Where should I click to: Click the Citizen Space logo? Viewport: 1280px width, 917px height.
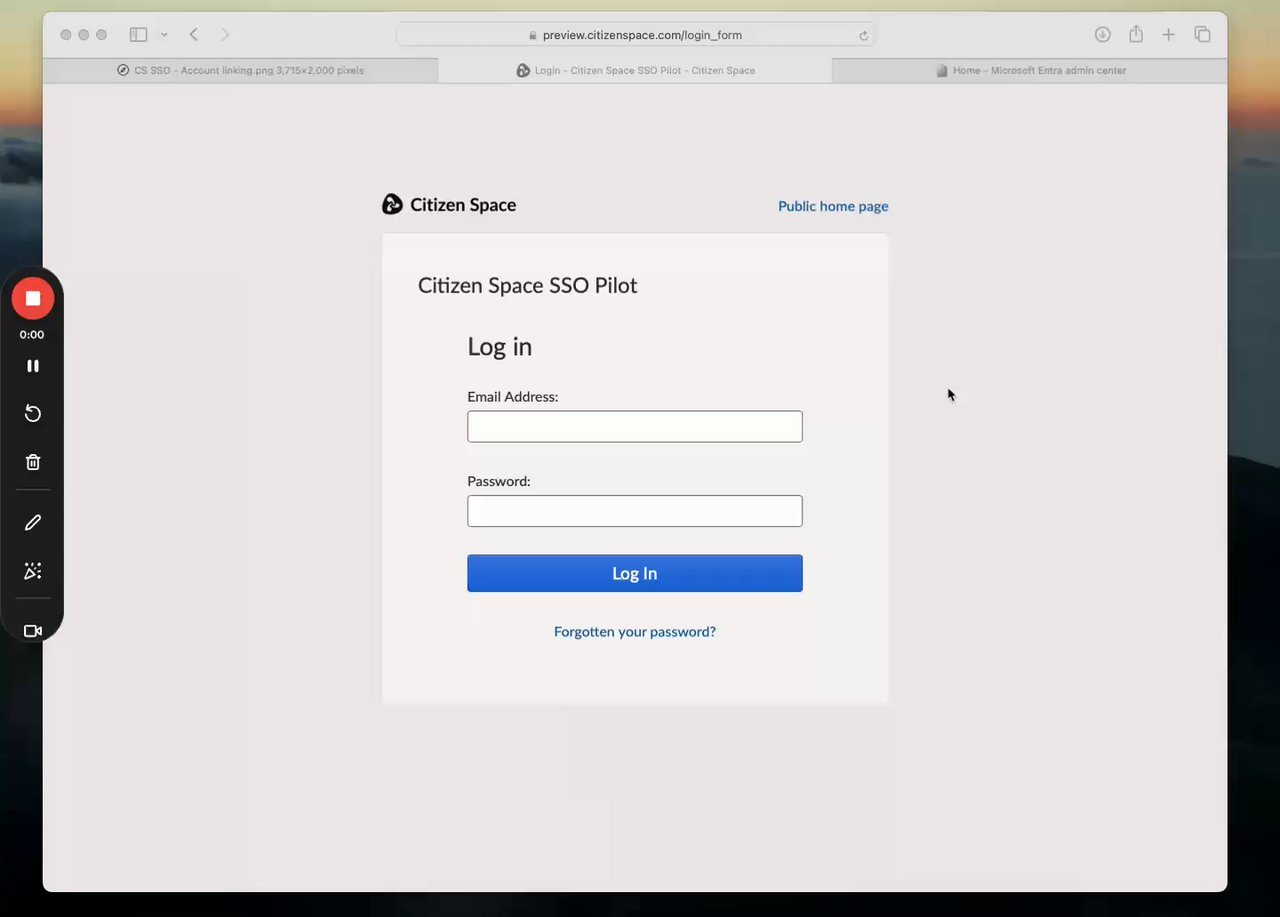(x=449, y=205)
